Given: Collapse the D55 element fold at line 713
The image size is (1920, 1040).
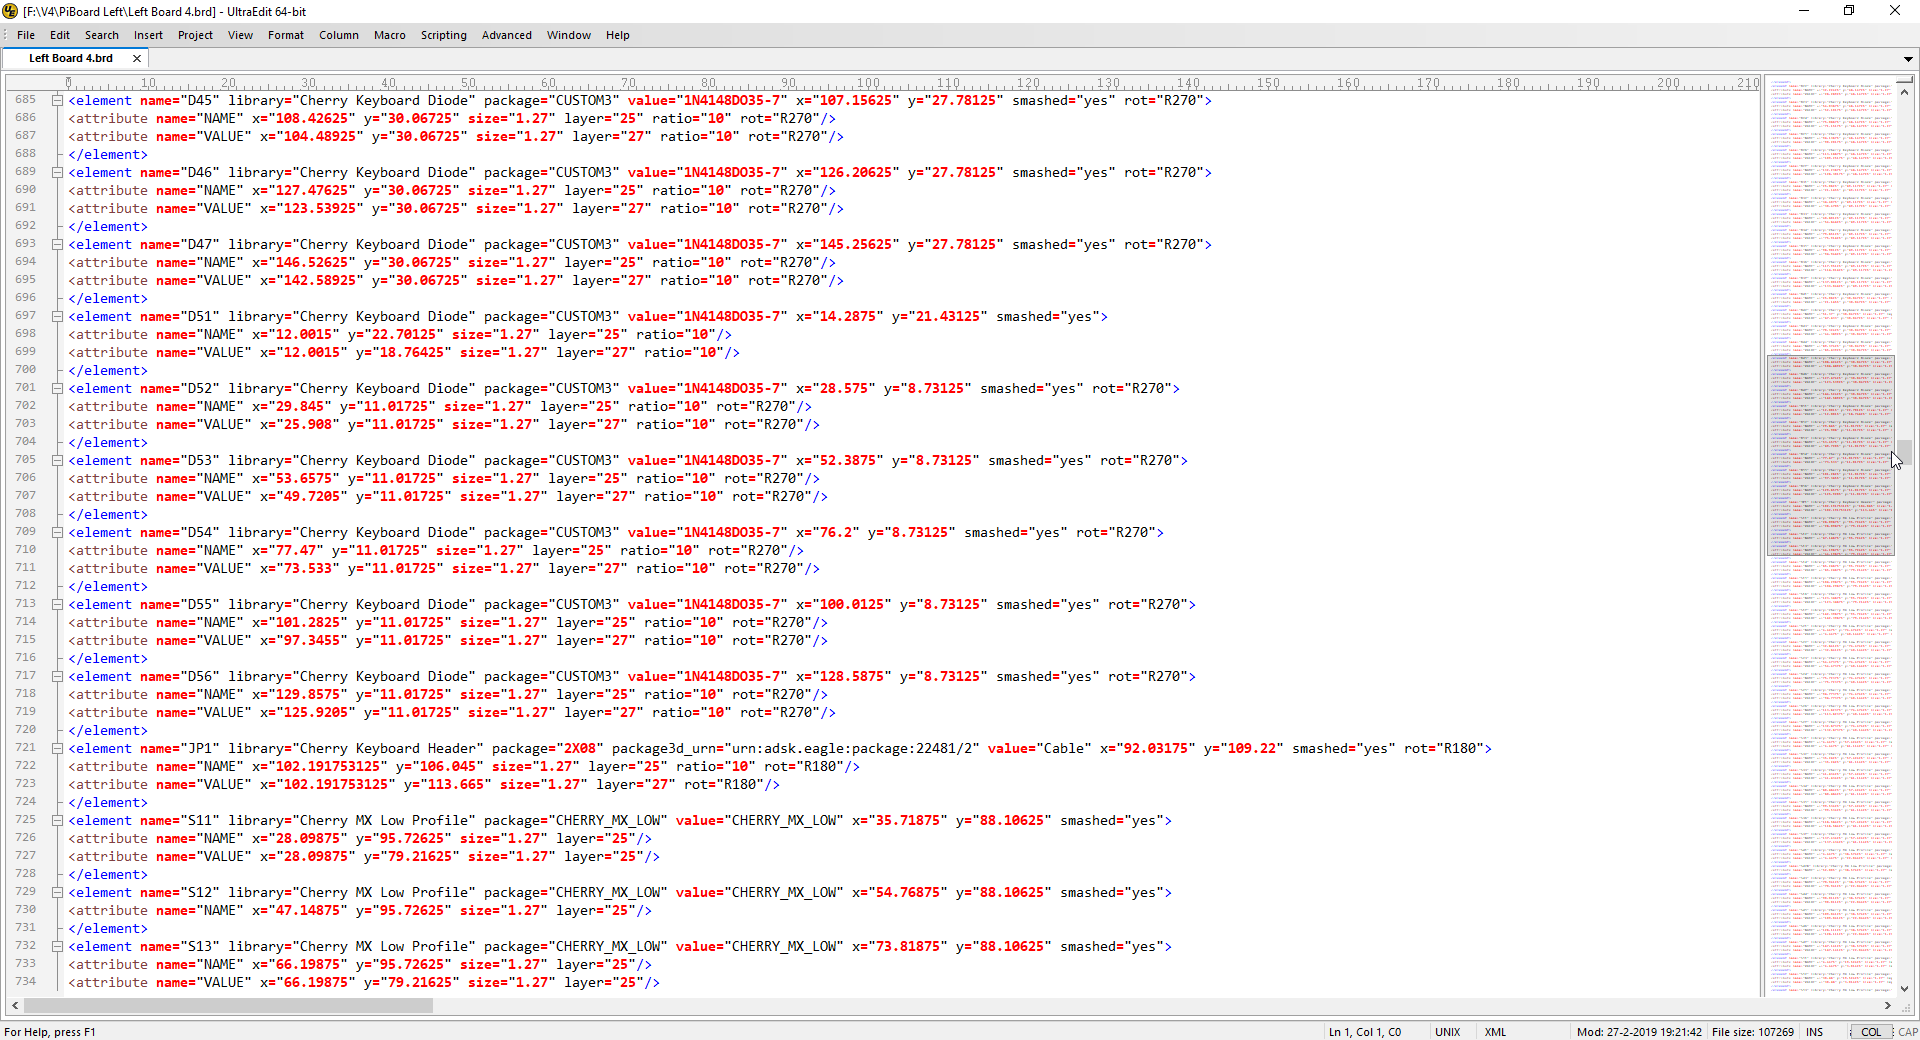Looking at the screenshot, I should click(x=58, y=605).
